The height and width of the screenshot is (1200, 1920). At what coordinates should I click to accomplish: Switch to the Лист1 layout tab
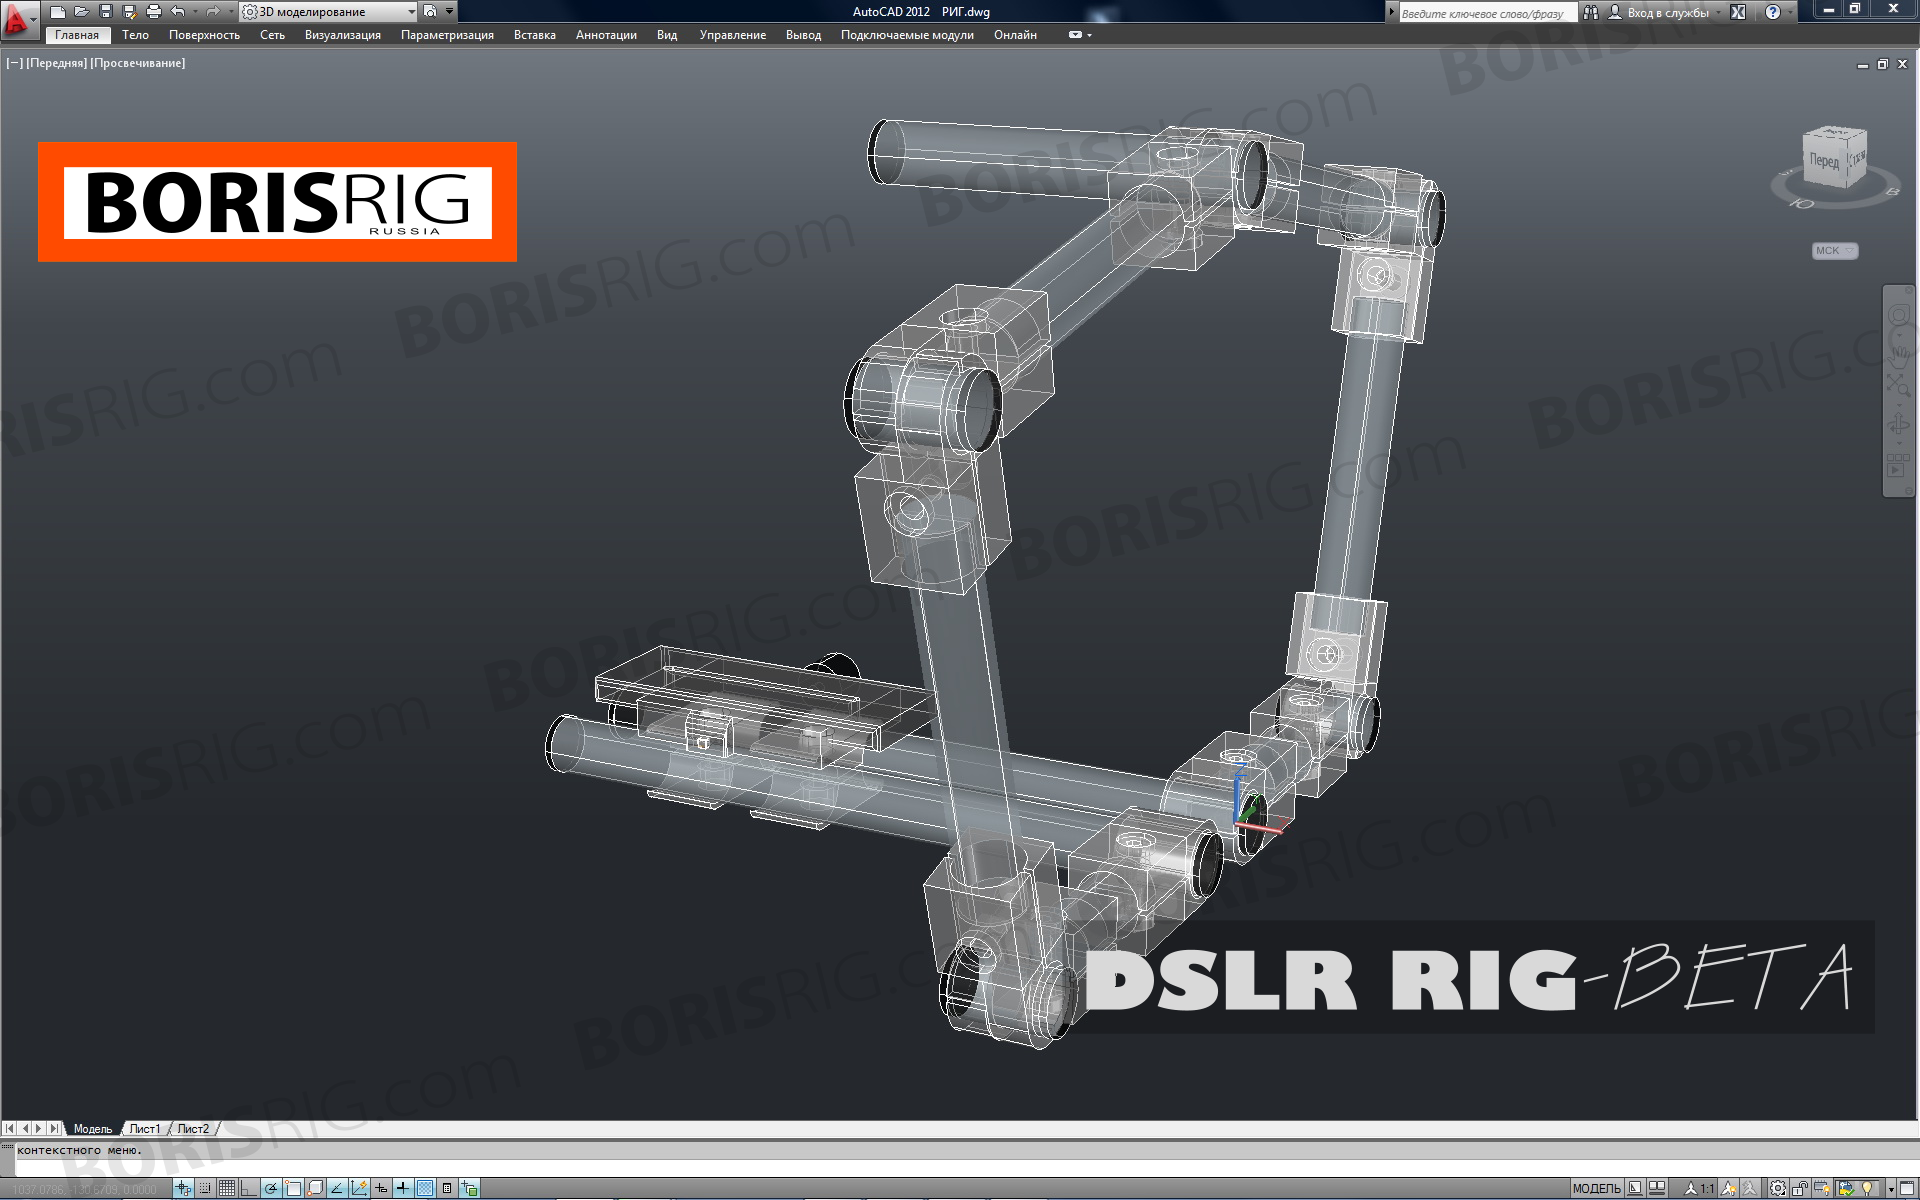pyautogui.click(x=144, y=1128)
